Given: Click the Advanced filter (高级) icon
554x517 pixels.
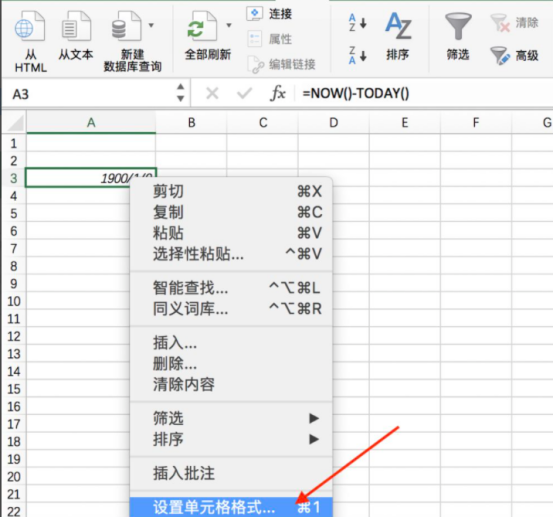Looking at the screenshot, I should 514,55.
